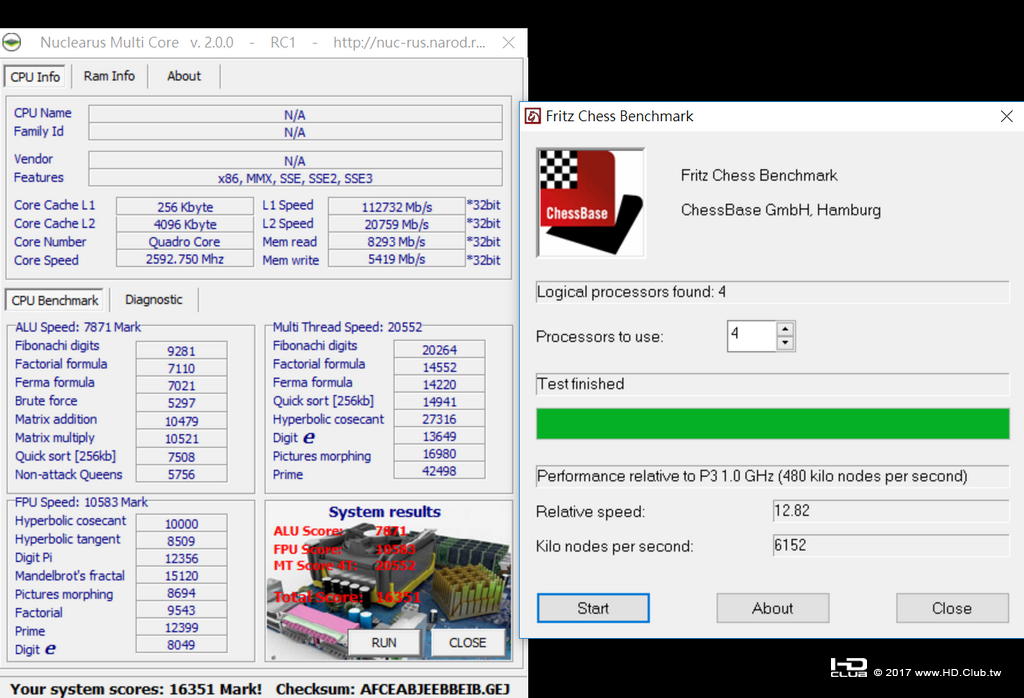Select the CPU Info tab
Viewport: 1024px width, 698px height.
point(35,76)
